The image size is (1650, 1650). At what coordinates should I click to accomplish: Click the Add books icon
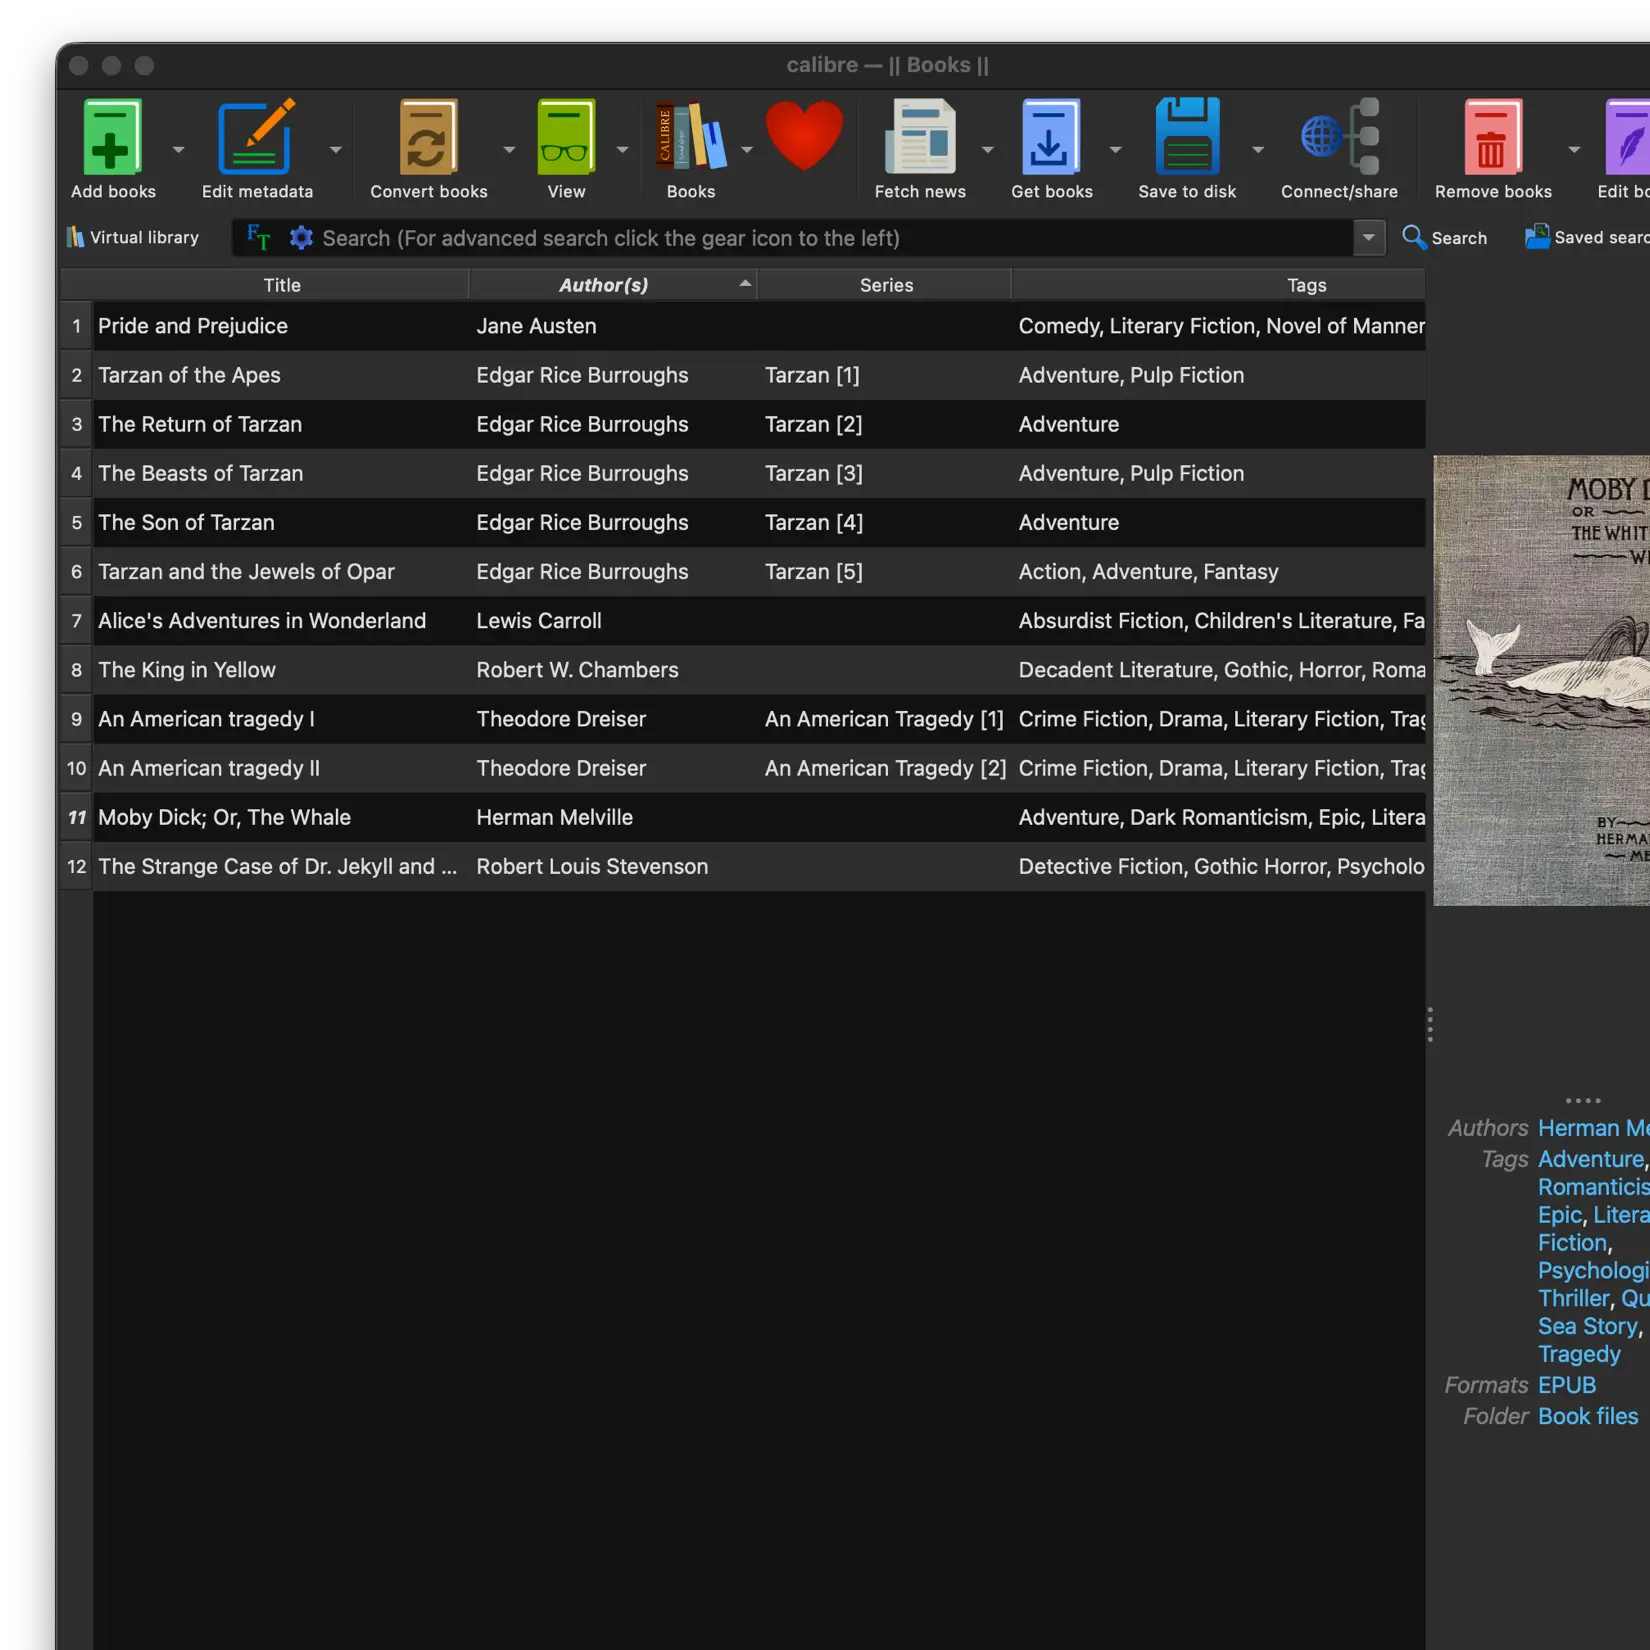(112, 138)
